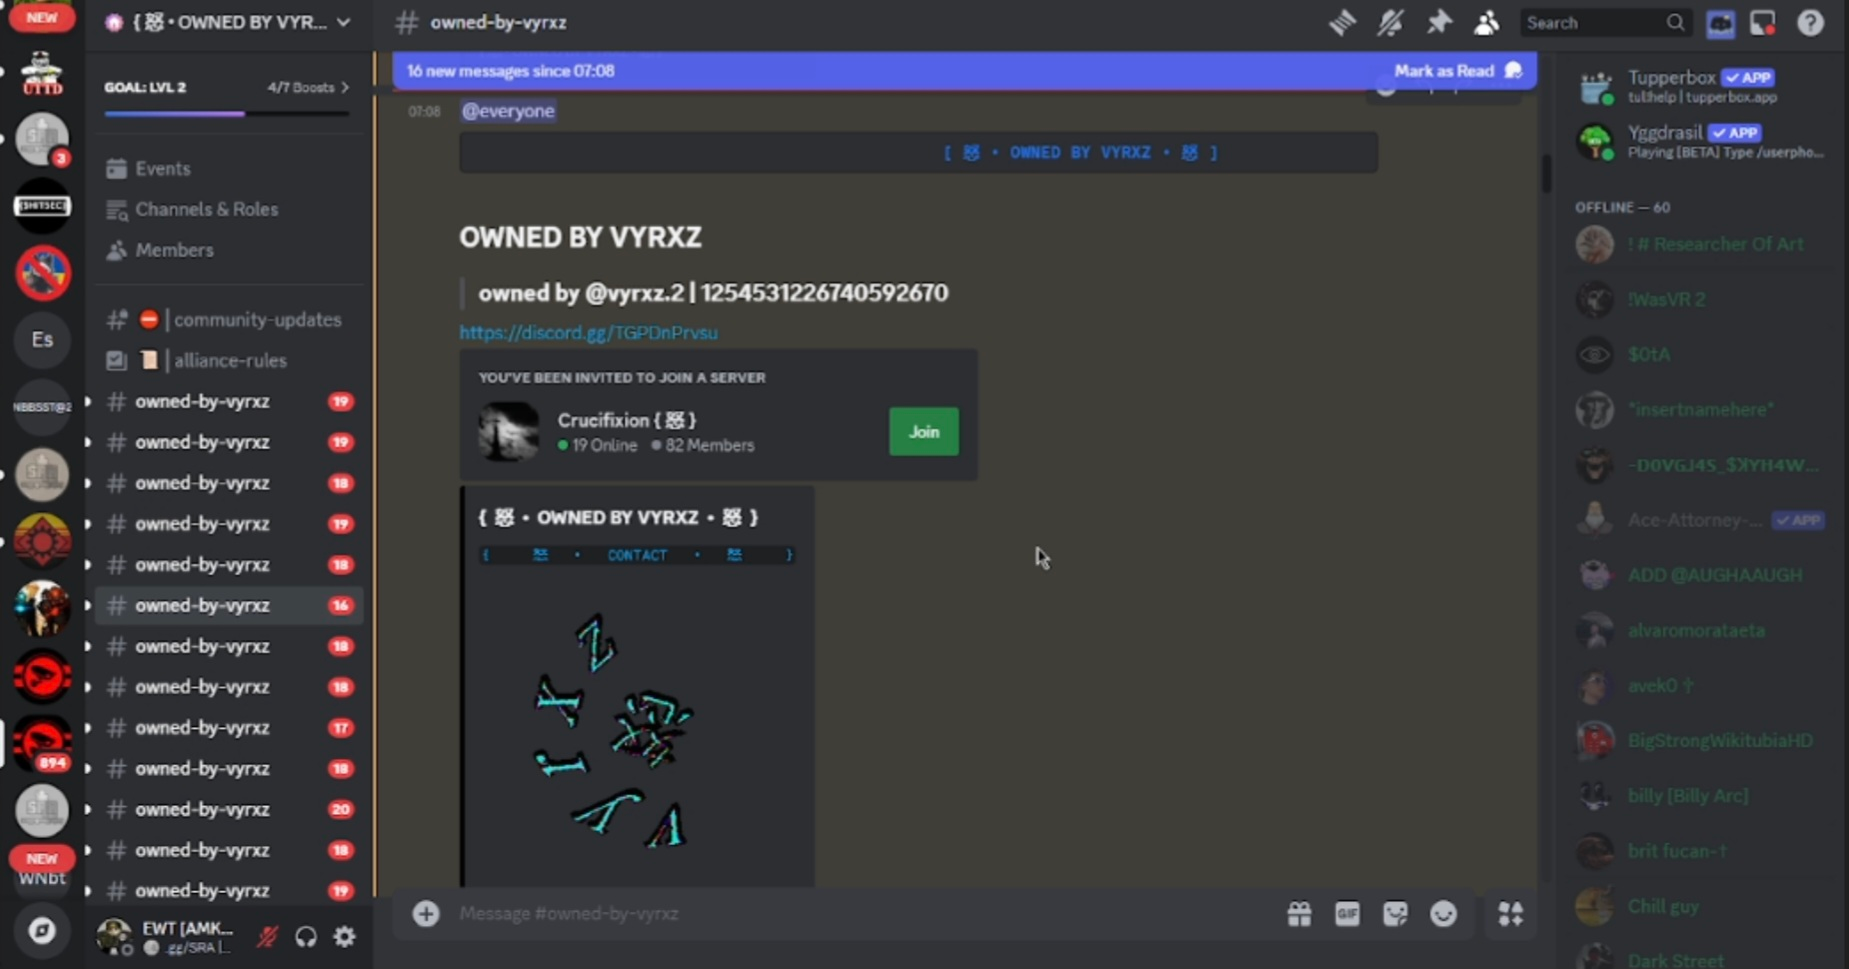The height and width of the screenshot is (969, 1849).
Task: Open the Events menu item
Action: [162, 169]
